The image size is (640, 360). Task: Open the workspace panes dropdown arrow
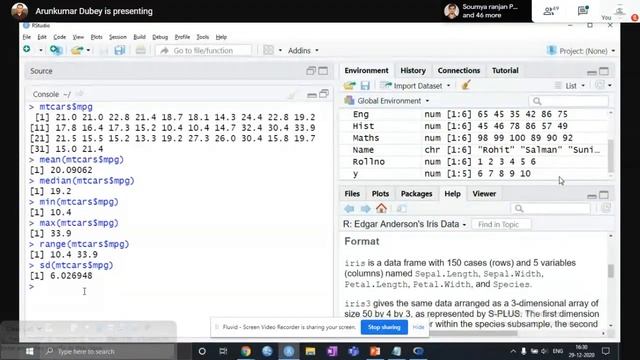(280, 51)
